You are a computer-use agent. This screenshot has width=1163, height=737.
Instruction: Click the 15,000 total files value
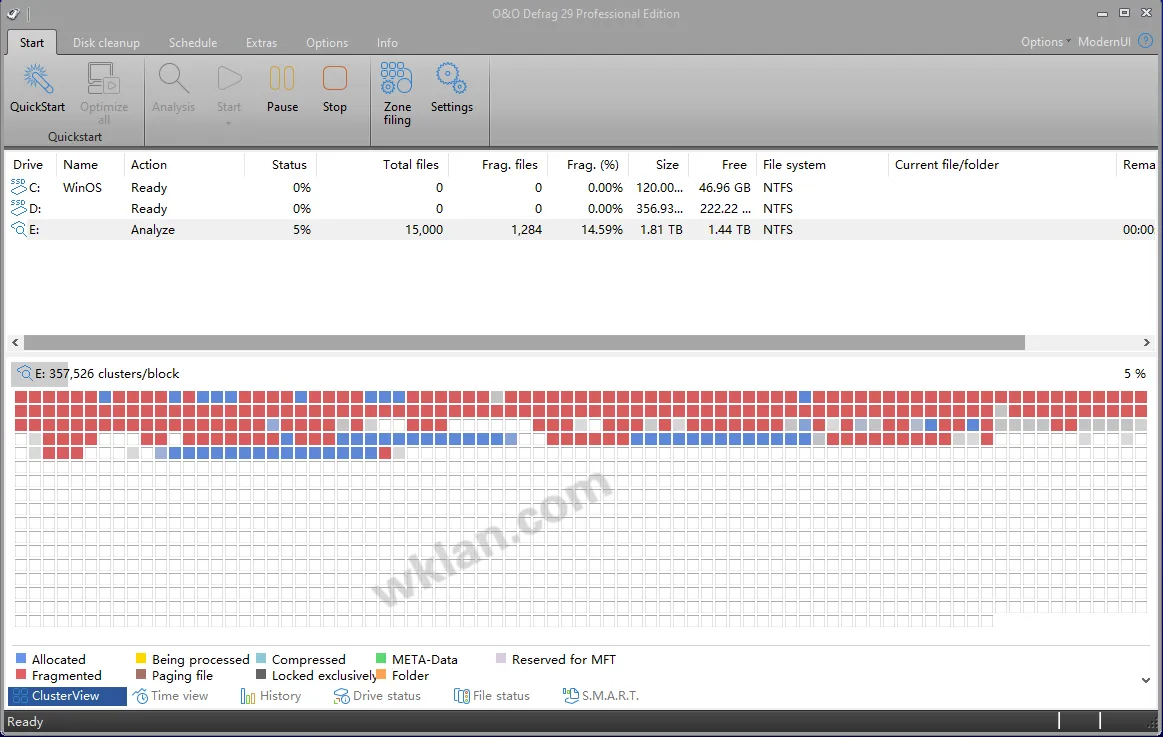(x=424, y=230)
